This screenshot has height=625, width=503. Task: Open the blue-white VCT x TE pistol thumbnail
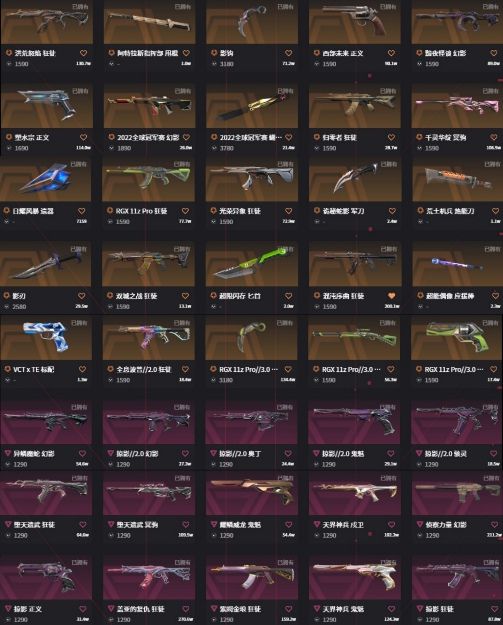click(x=46, y=337)
